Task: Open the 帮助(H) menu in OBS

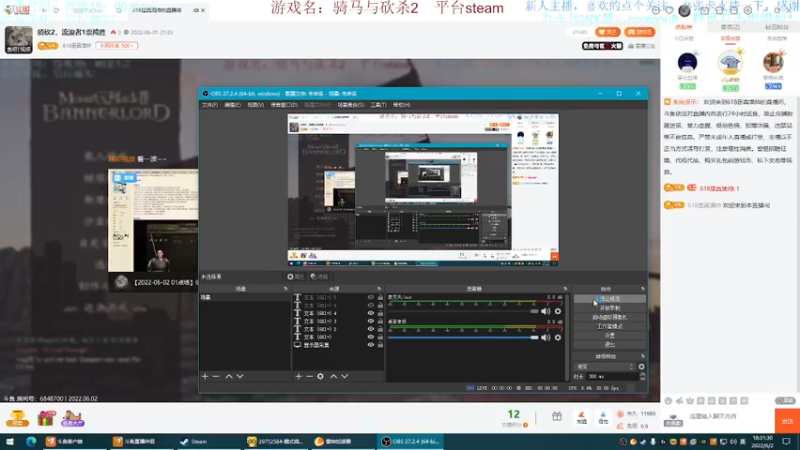Action: pyautogui.click(x=402, y=105)
